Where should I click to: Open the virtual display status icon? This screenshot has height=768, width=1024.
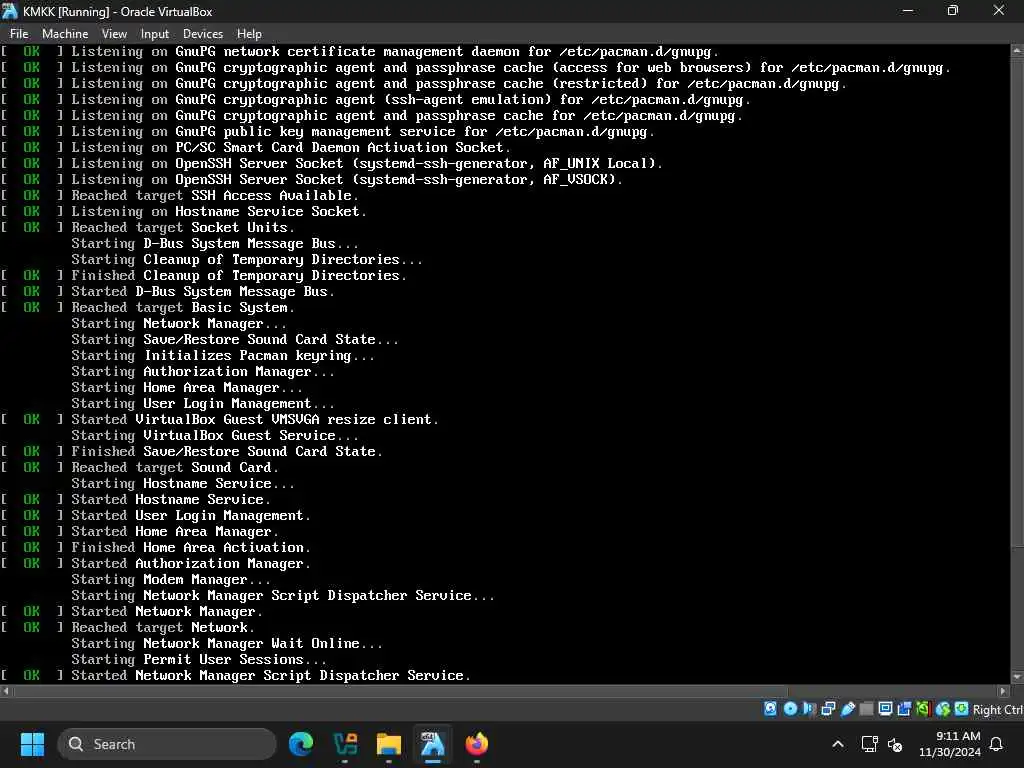tap(886, 709)
